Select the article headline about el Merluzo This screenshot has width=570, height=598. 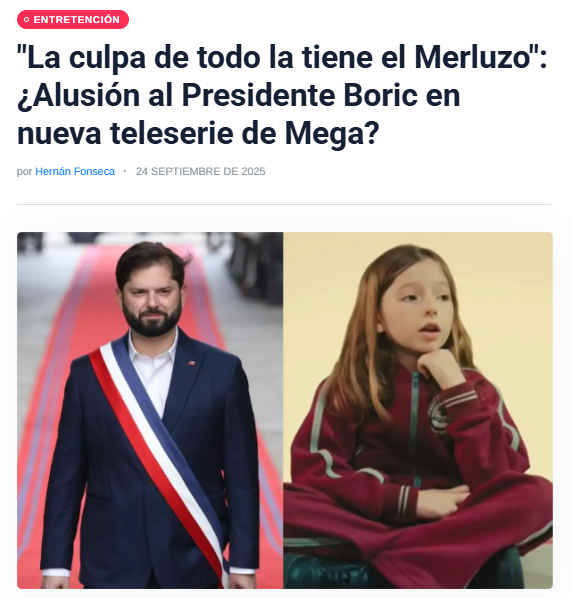pyautogui.click(x=282, y=95)
